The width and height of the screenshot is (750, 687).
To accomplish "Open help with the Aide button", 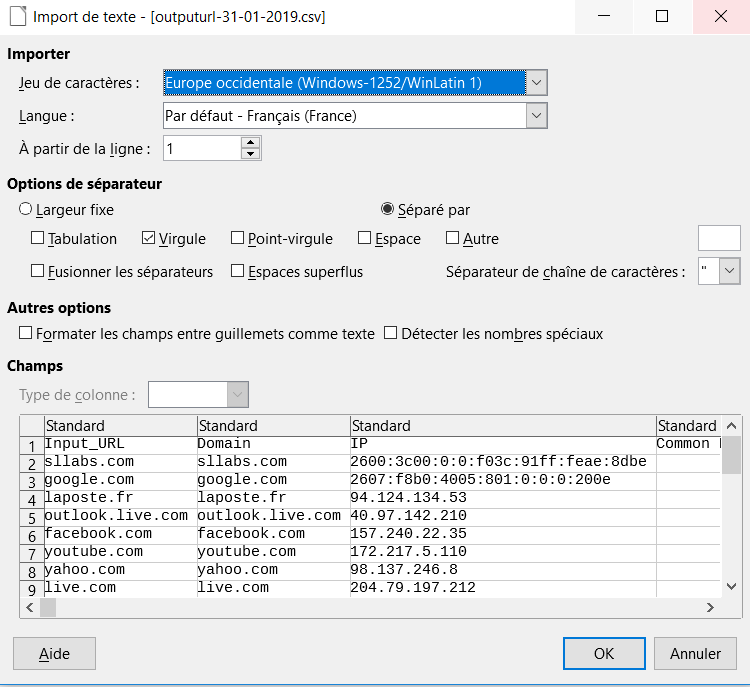I will [x=54, y=654].
